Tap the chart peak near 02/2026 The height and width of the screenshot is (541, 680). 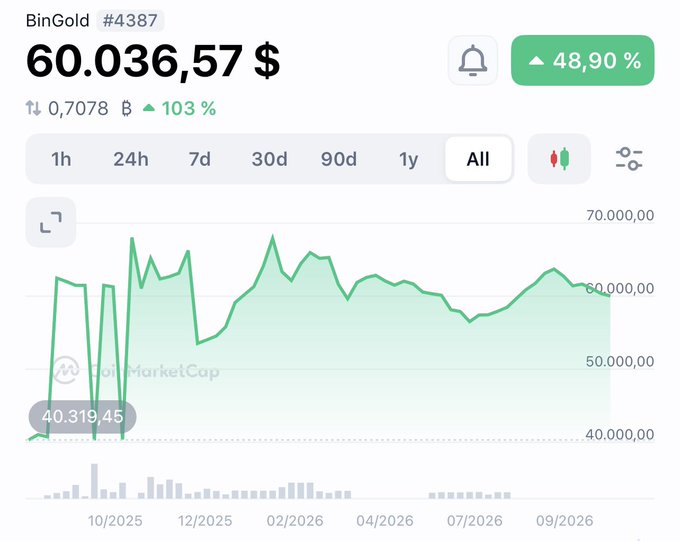click(x=272, y=237)
